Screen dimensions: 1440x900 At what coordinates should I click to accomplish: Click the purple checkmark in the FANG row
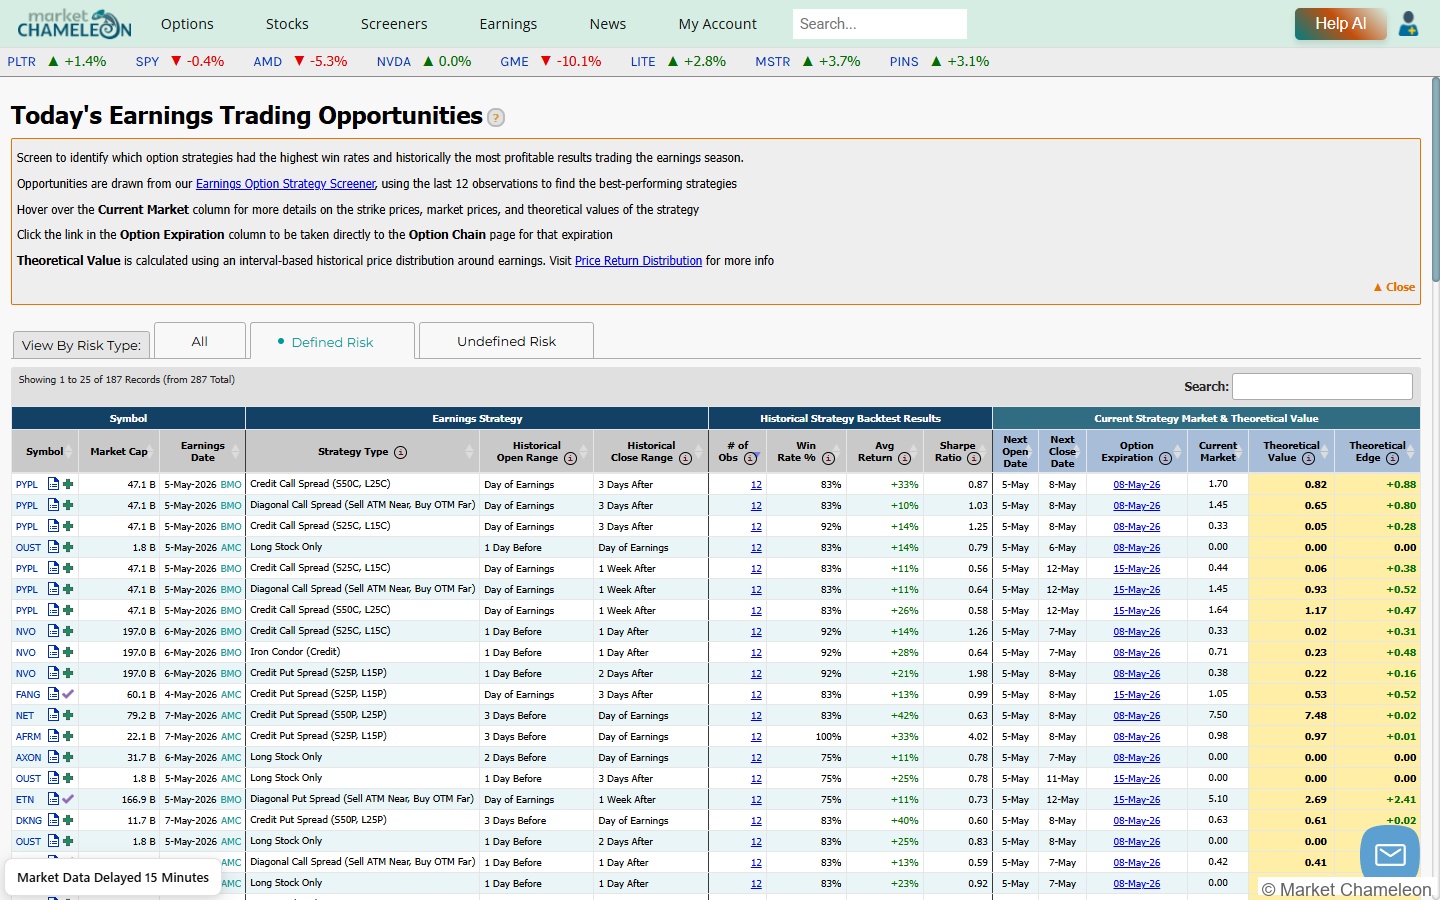(x=68, y=694)
